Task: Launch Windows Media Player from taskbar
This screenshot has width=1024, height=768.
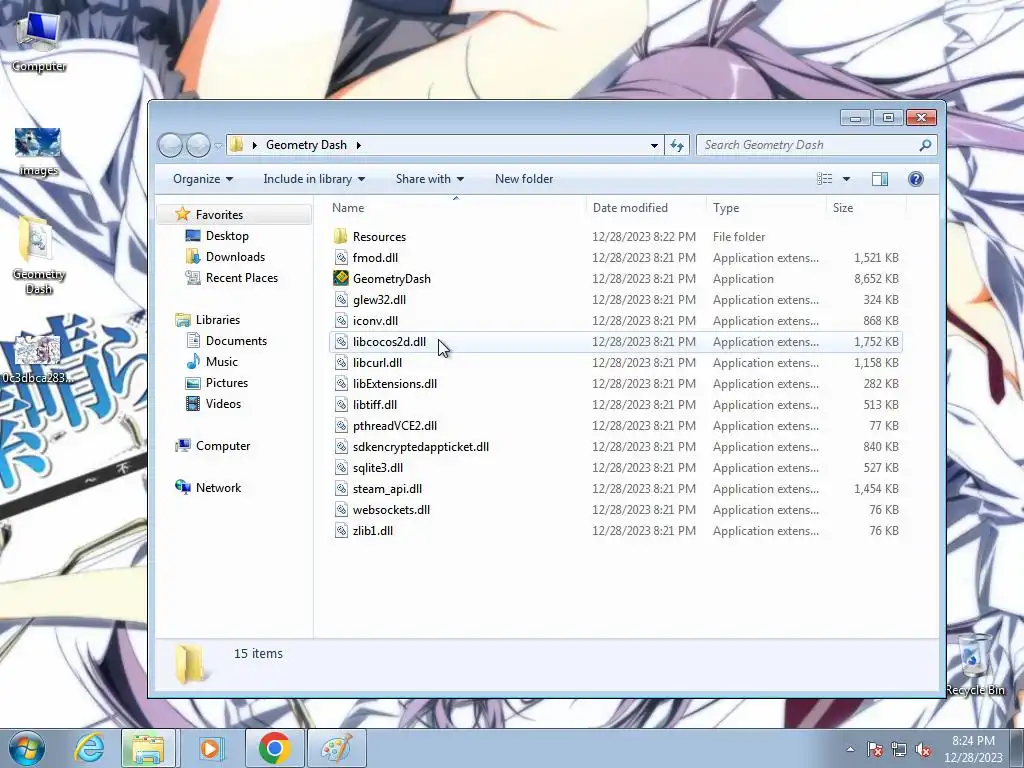Action: 210,748
